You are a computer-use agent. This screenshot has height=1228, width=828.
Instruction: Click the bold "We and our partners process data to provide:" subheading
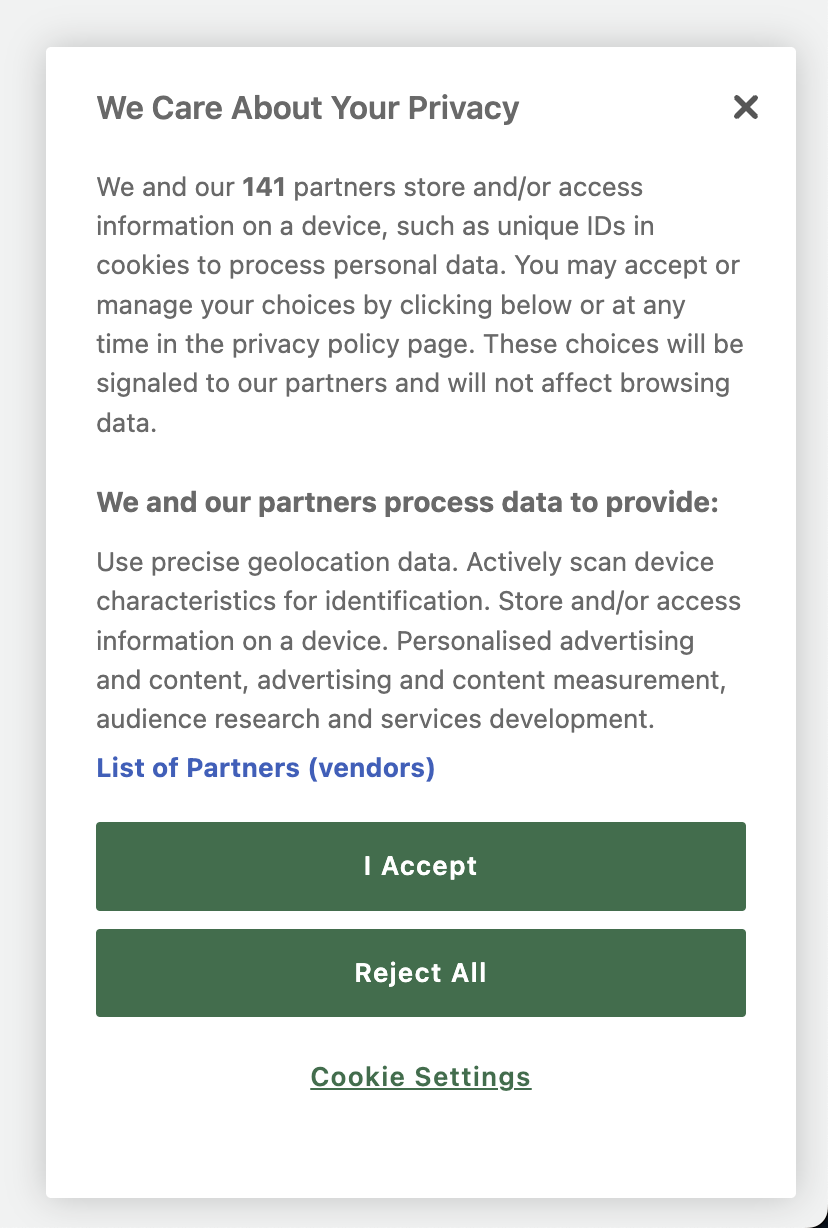coord(408,503)
